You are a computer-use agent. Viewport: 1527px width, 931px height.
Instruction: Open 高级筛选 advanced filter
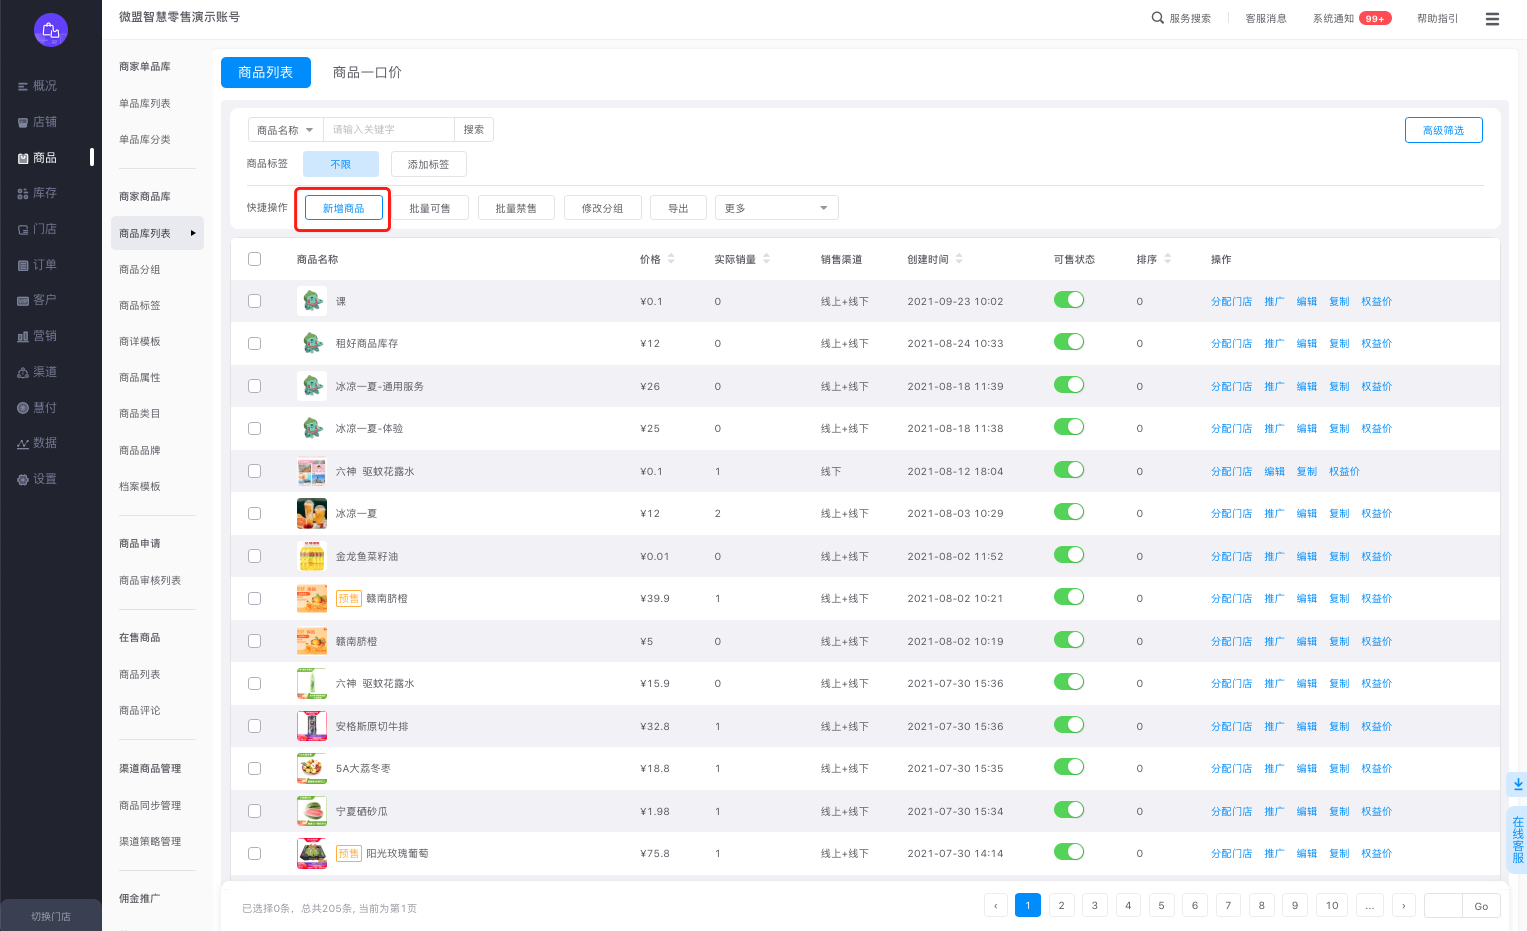point(1443,130)
